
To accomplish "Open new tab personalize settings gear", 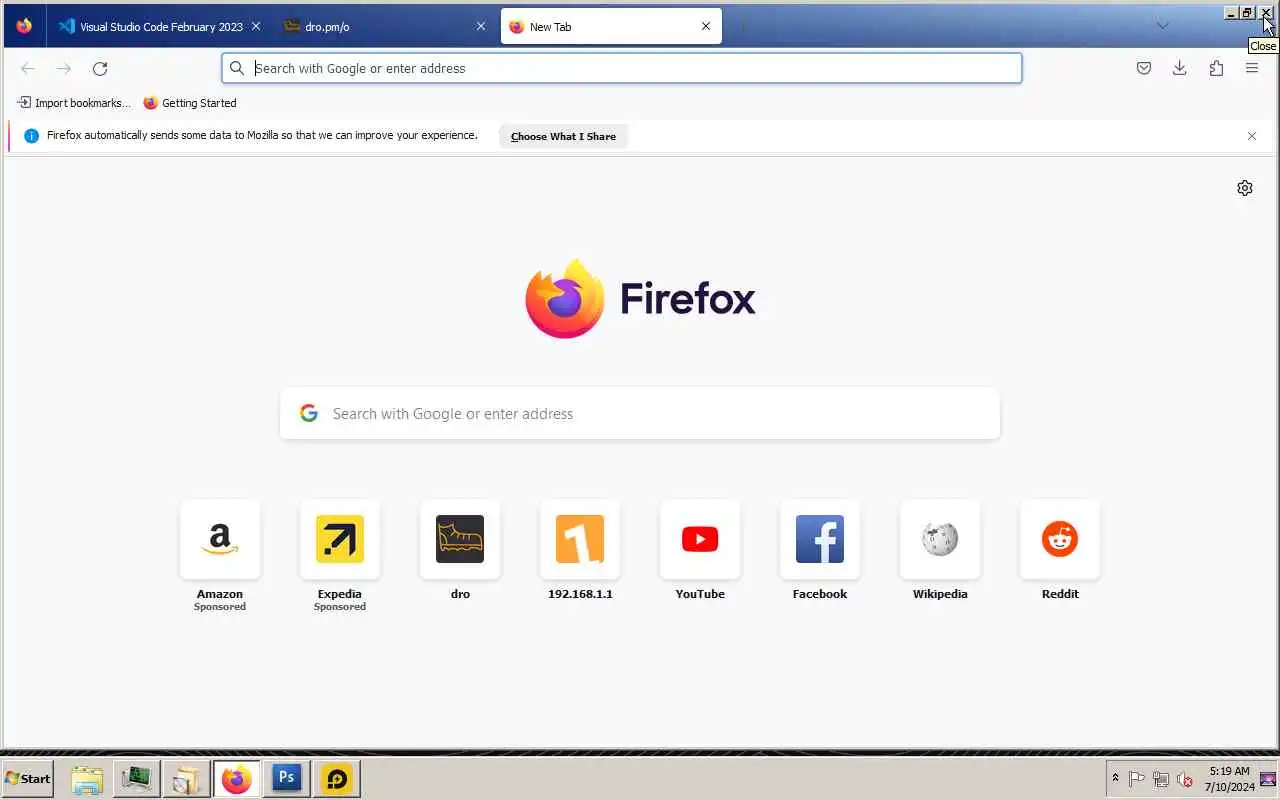I will [1245, 188].
